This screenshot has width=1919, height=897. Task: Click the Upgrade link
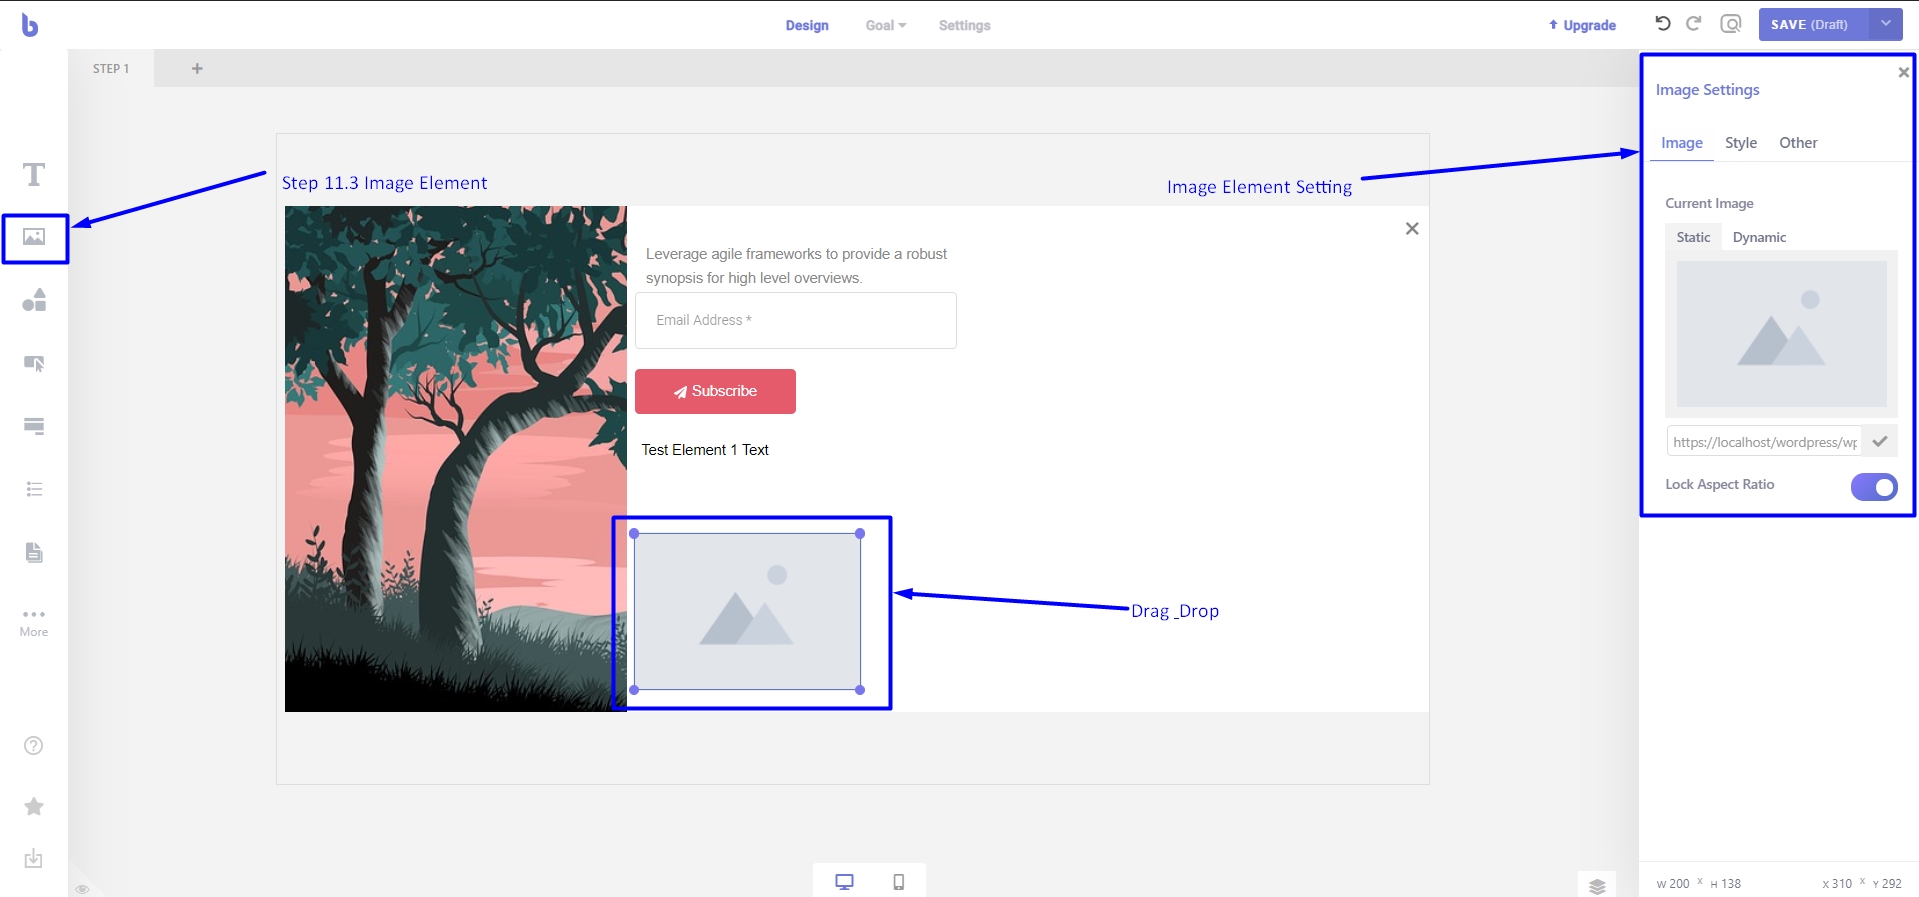click(x=1582, y=25)
